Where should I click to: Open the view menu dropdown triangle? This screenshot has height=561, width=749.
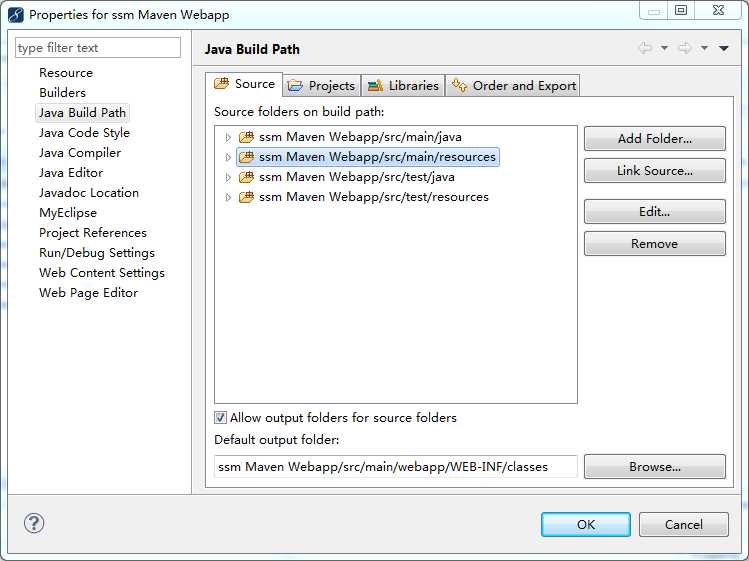coord(724,48)
